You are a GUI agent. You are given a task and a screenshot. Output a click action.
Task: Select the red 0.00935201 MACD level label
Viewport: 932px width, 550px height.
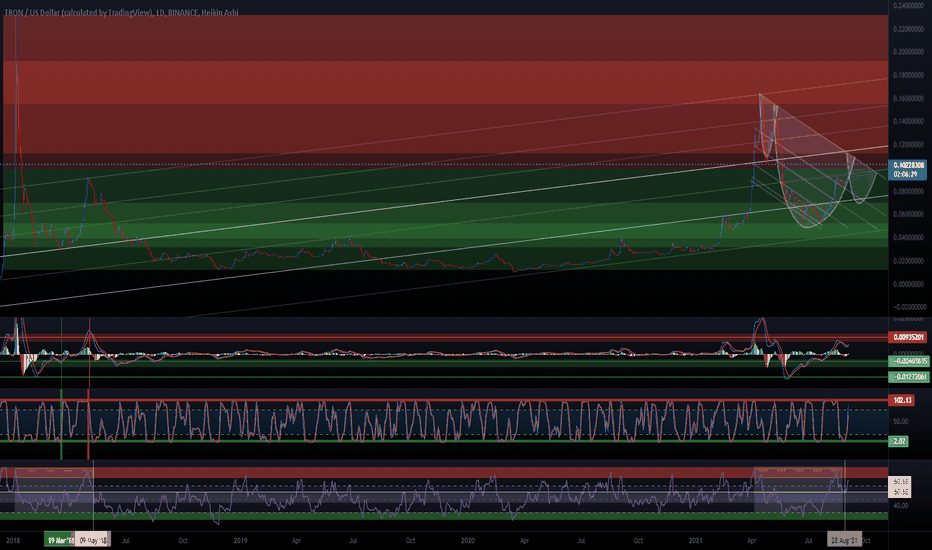907,337
